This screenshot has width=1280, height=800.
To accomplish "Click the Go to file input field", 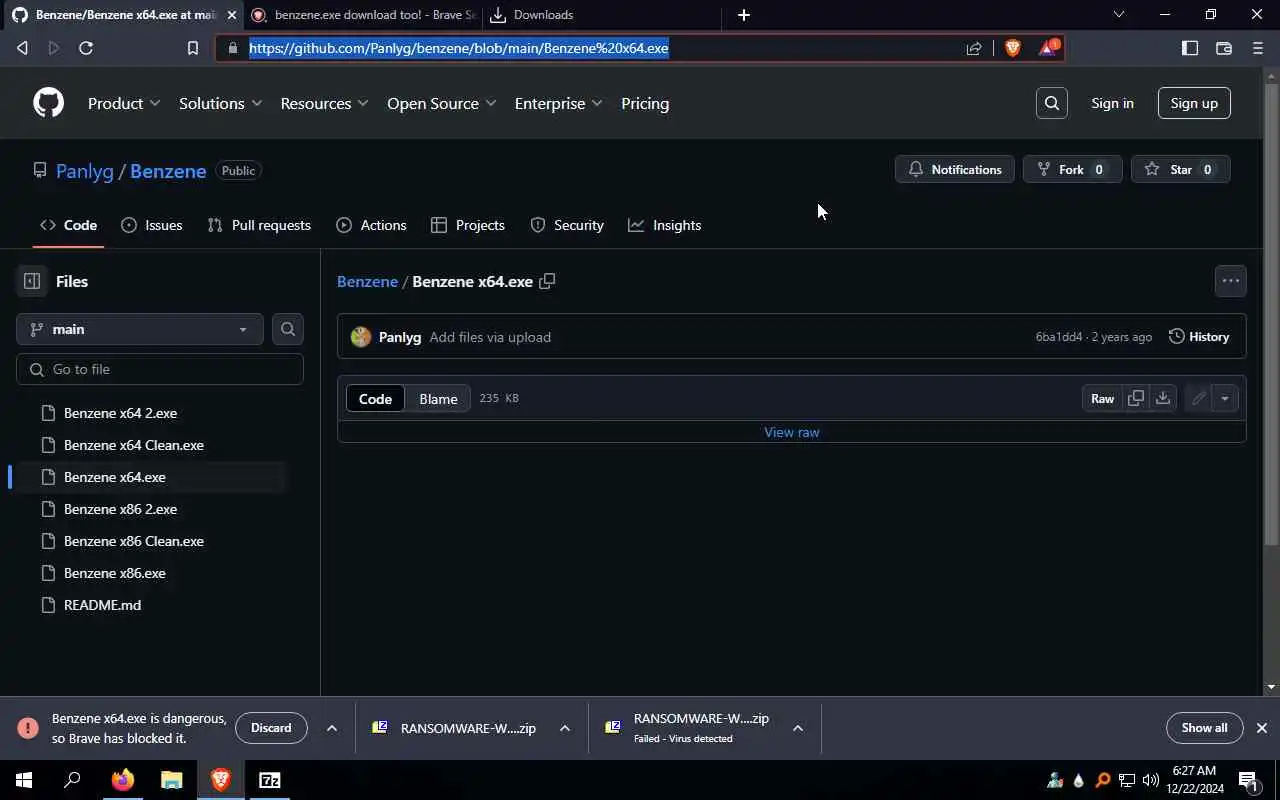I will pos(160,369).
